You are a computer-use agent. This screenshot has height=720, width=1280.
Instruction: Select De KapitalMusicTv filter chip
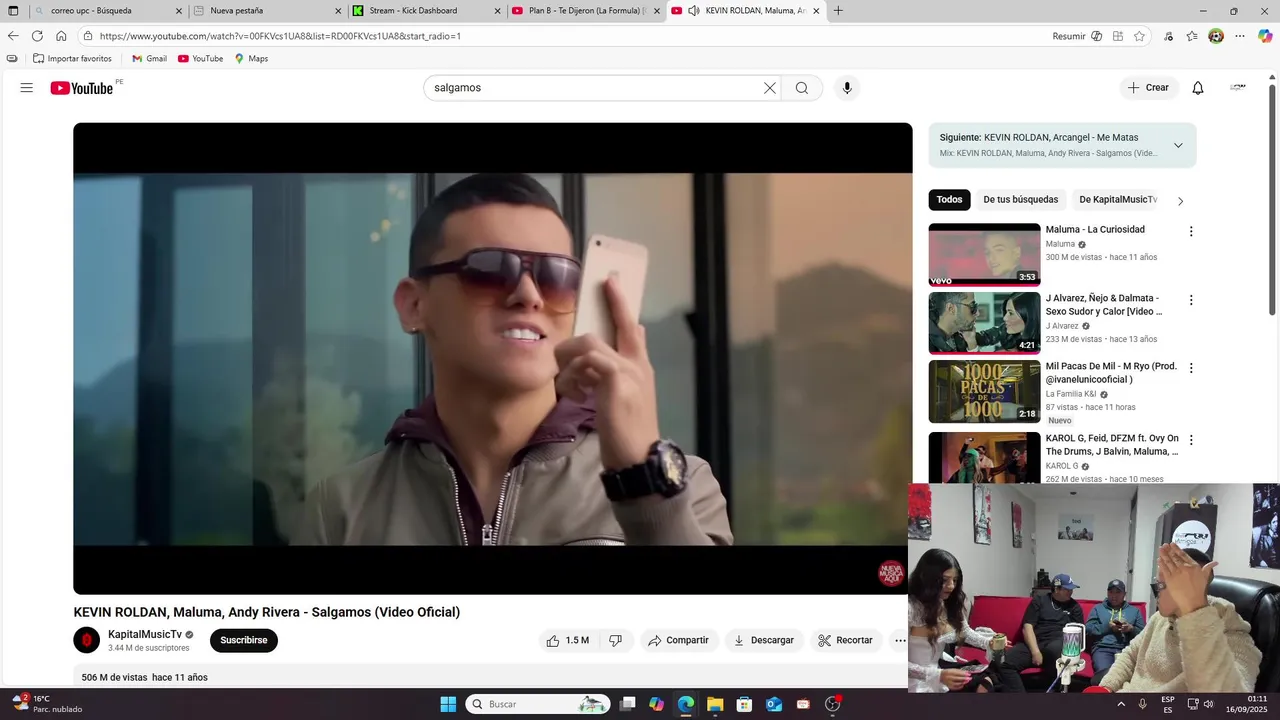[x=1118, y=200]
